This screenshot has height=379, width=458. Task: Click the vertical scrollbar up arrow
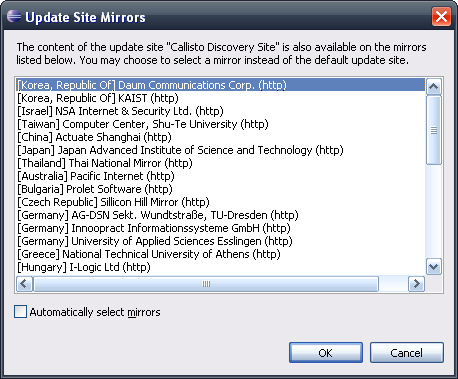tap(434, 87)
